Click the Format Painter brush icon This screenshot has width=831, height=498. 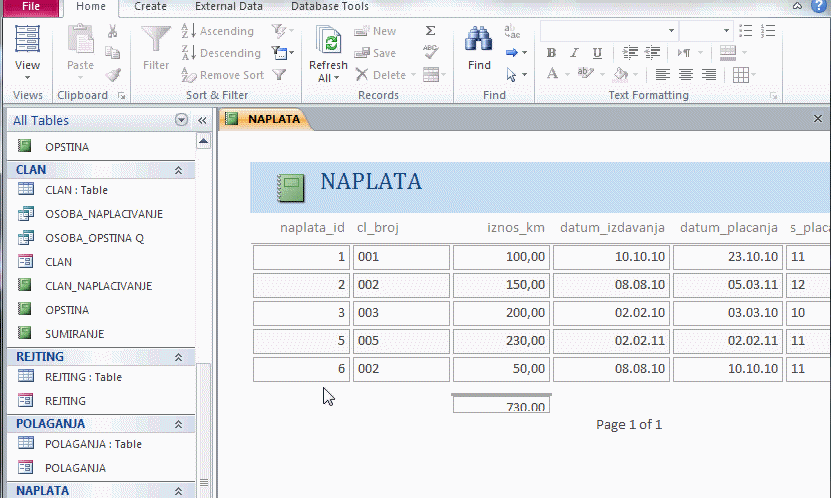[x=112, y=75]
